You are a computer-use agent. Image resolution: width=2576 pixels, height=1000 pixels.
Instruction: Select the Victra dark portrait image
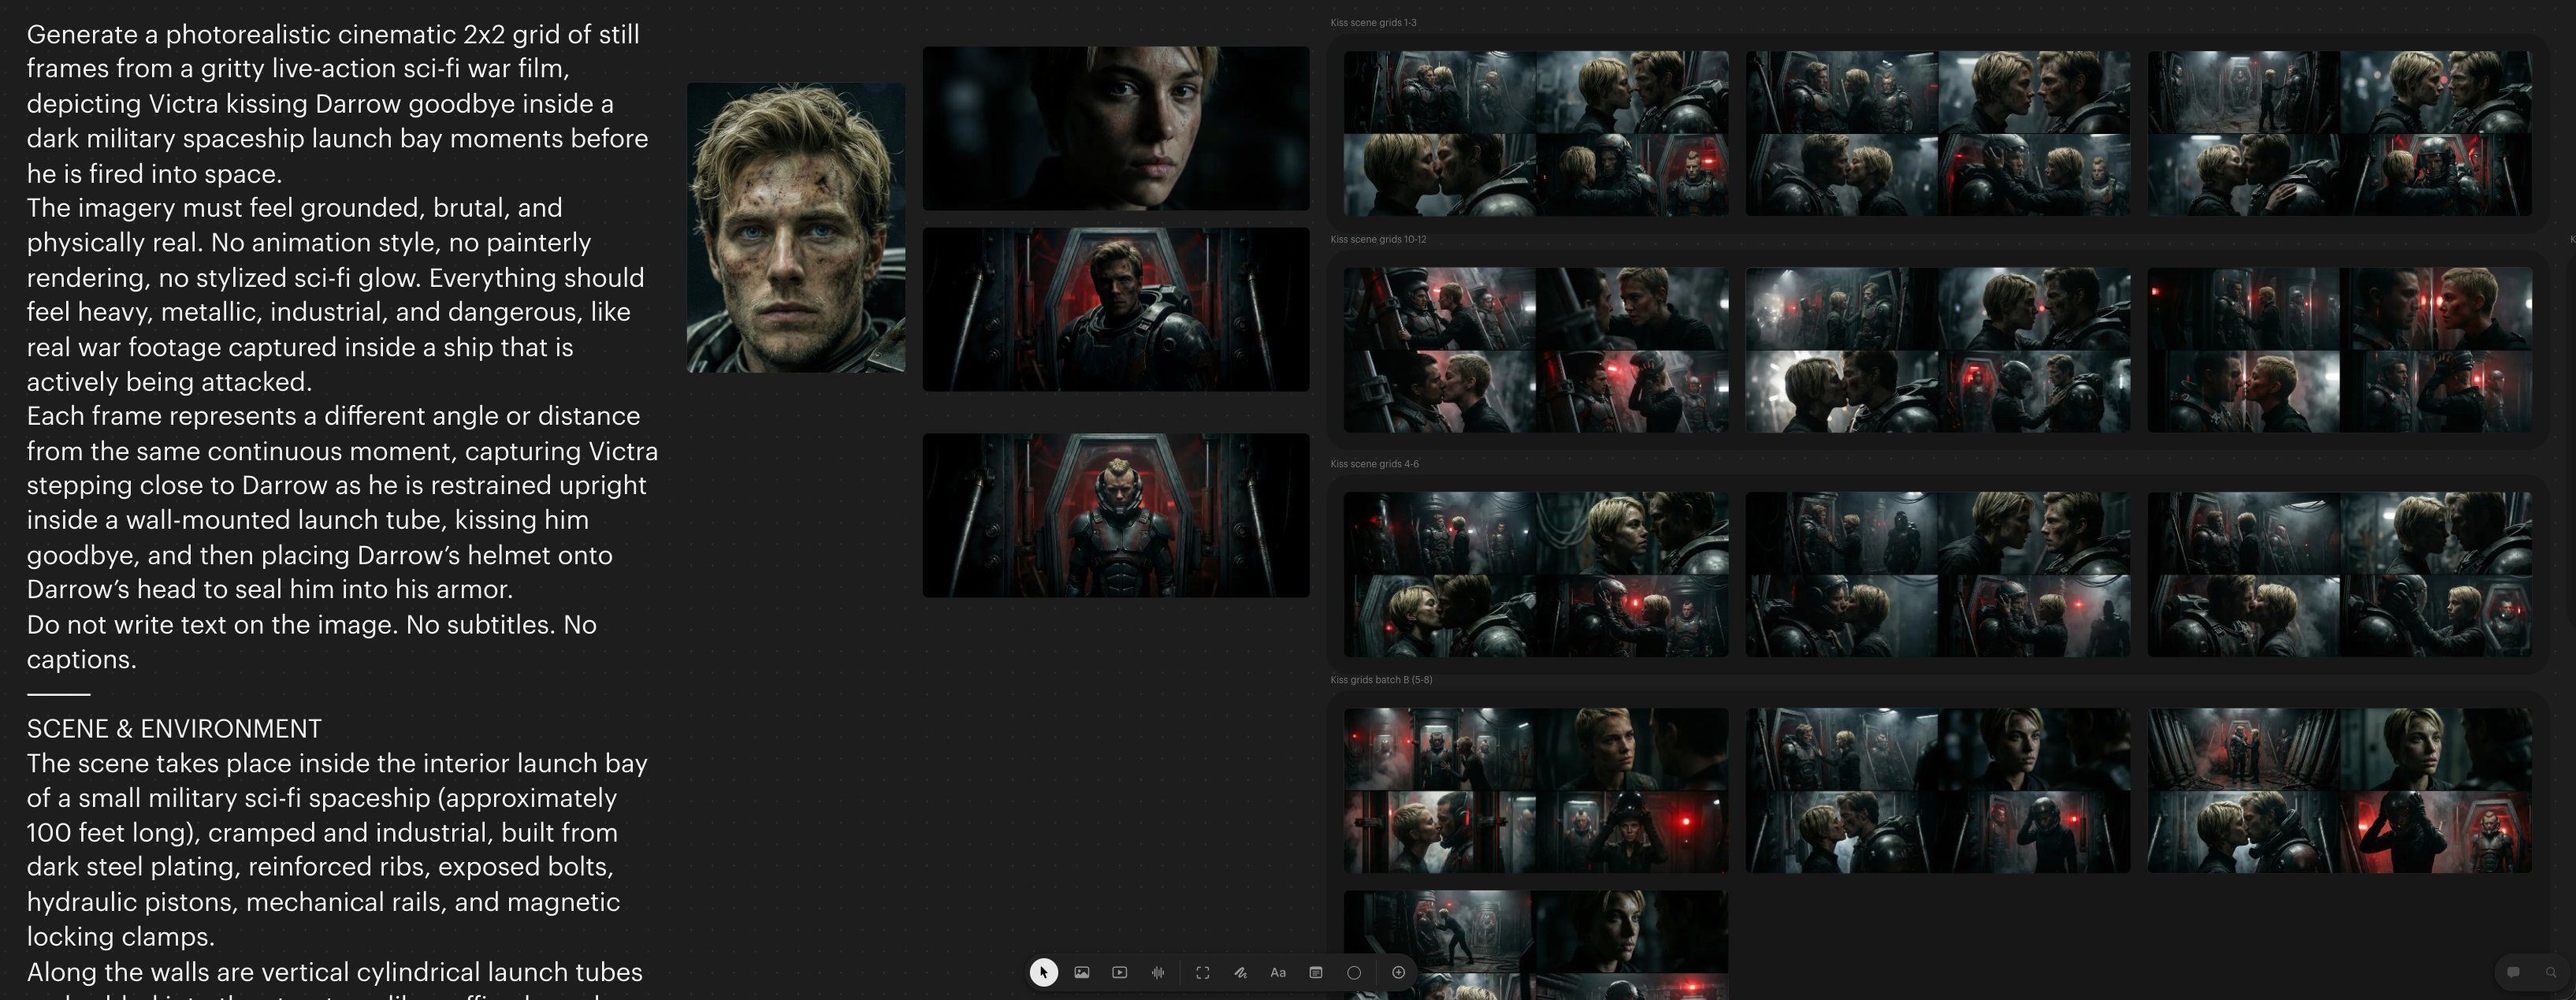(x=1115, y=128)
